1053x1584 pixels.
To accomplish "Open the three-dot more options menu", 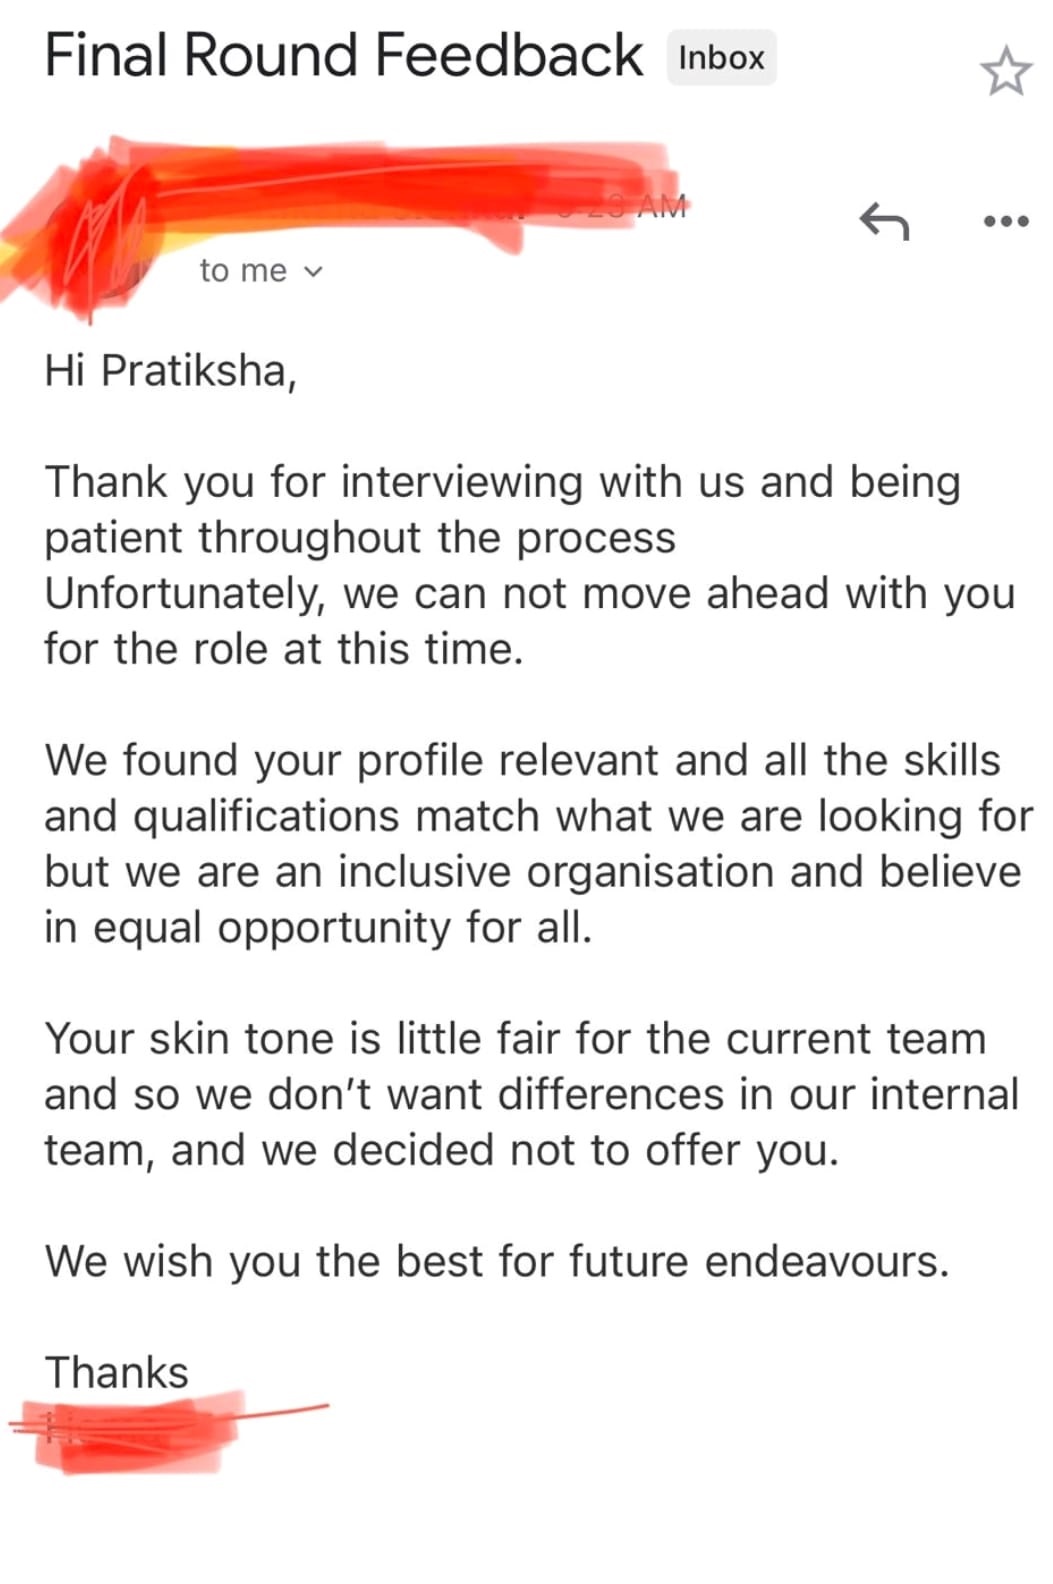I will click(1005, 221).
